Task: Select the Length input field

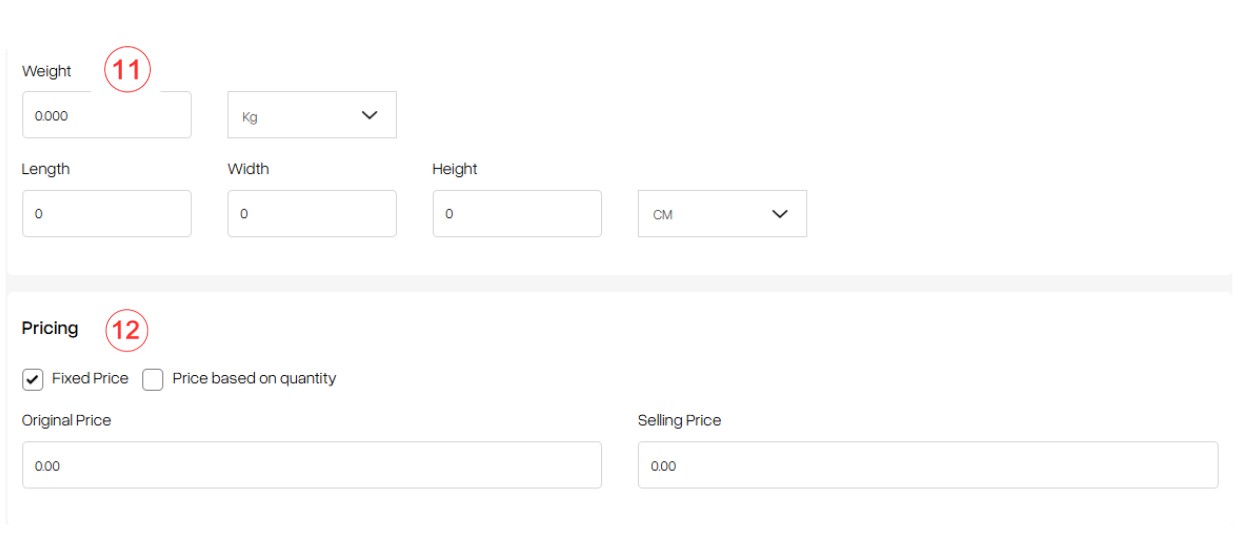Action: pyautogui.click(x=106, y=214)
